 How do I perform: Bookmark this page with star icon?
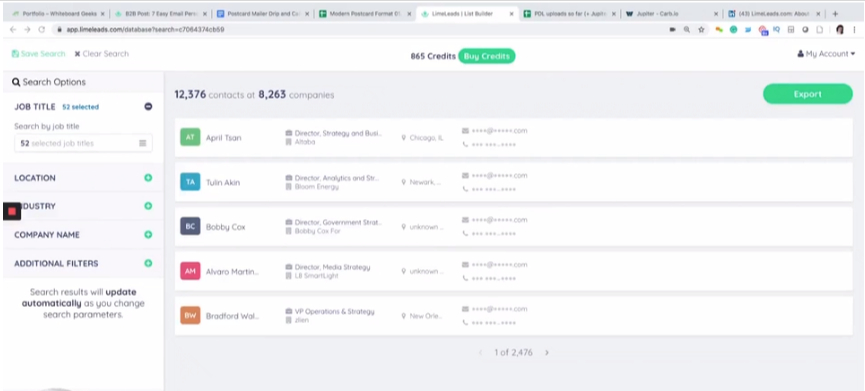[x=701, y=30]
